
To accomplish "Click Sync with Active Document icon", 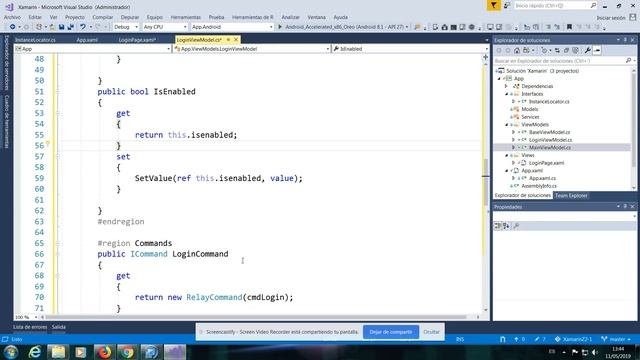I will pyautogui.click(x=557, y=51).
